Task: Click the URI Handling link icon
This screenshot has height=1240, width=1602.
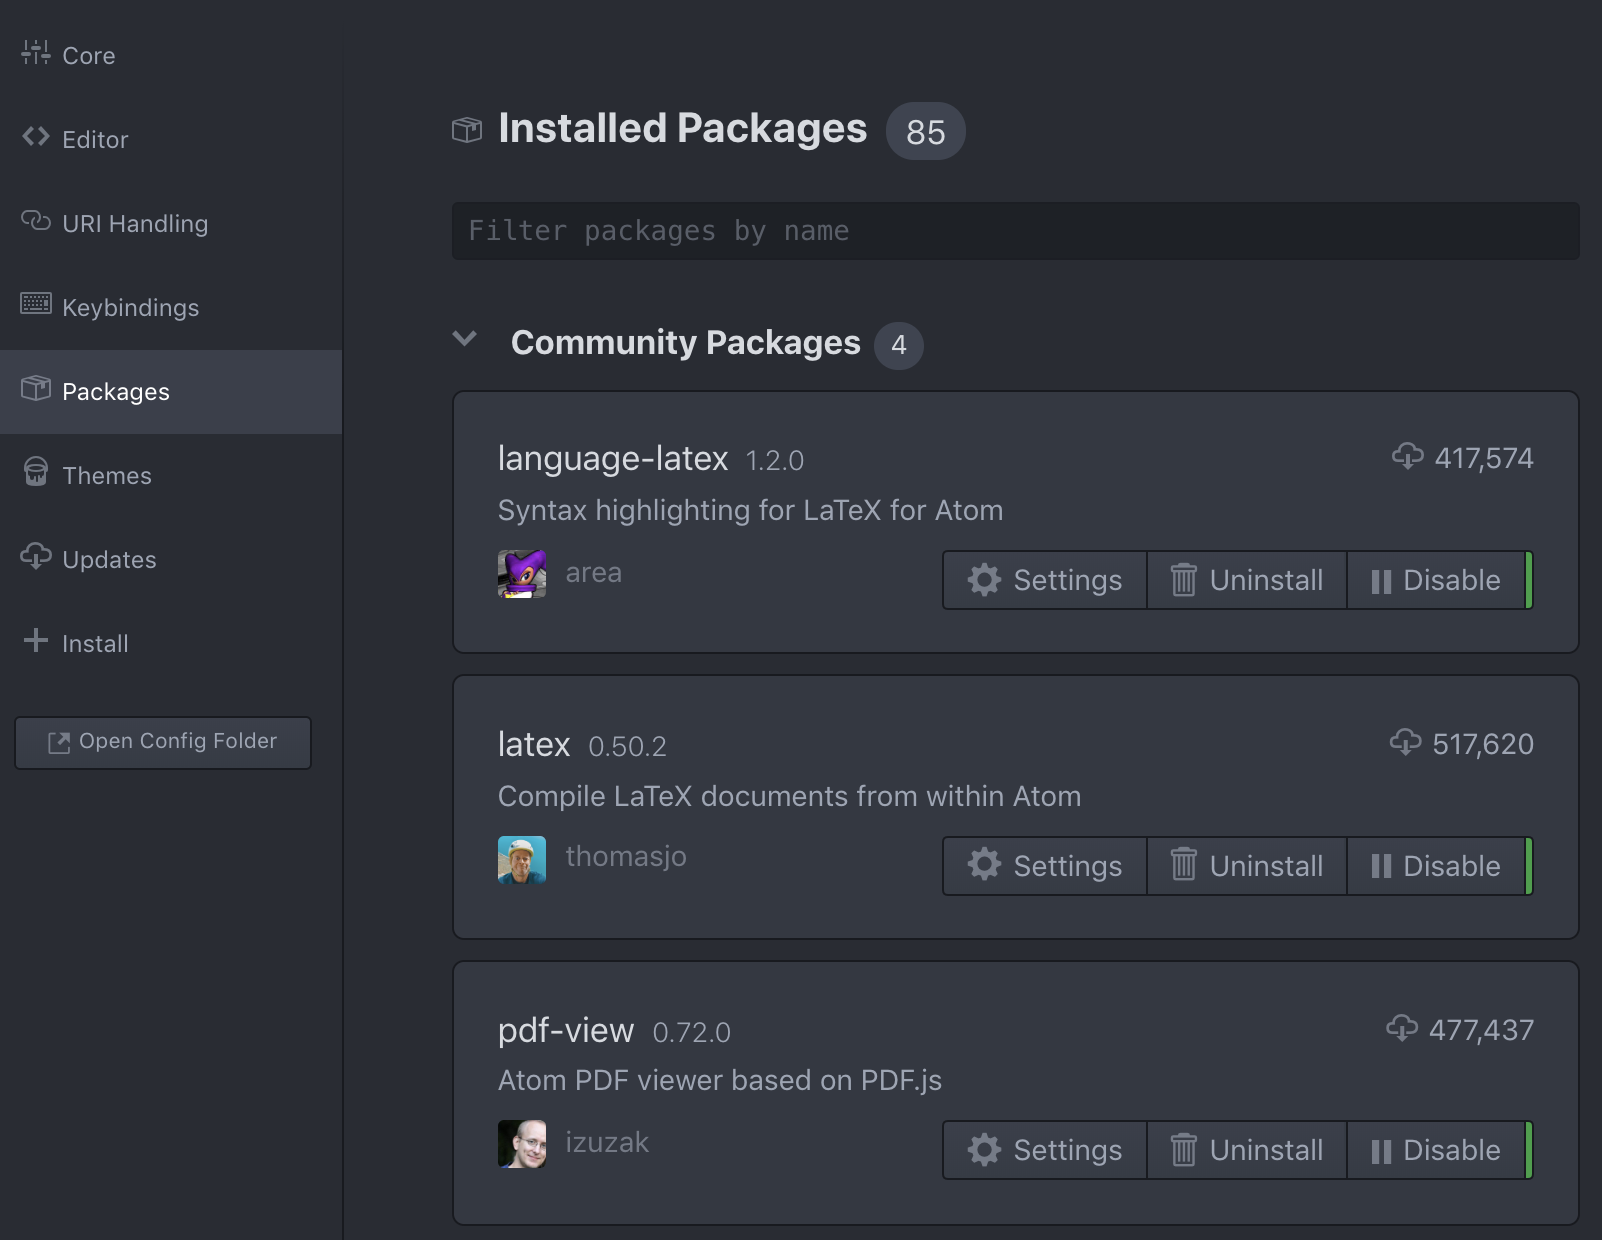Action: [36, 221]
